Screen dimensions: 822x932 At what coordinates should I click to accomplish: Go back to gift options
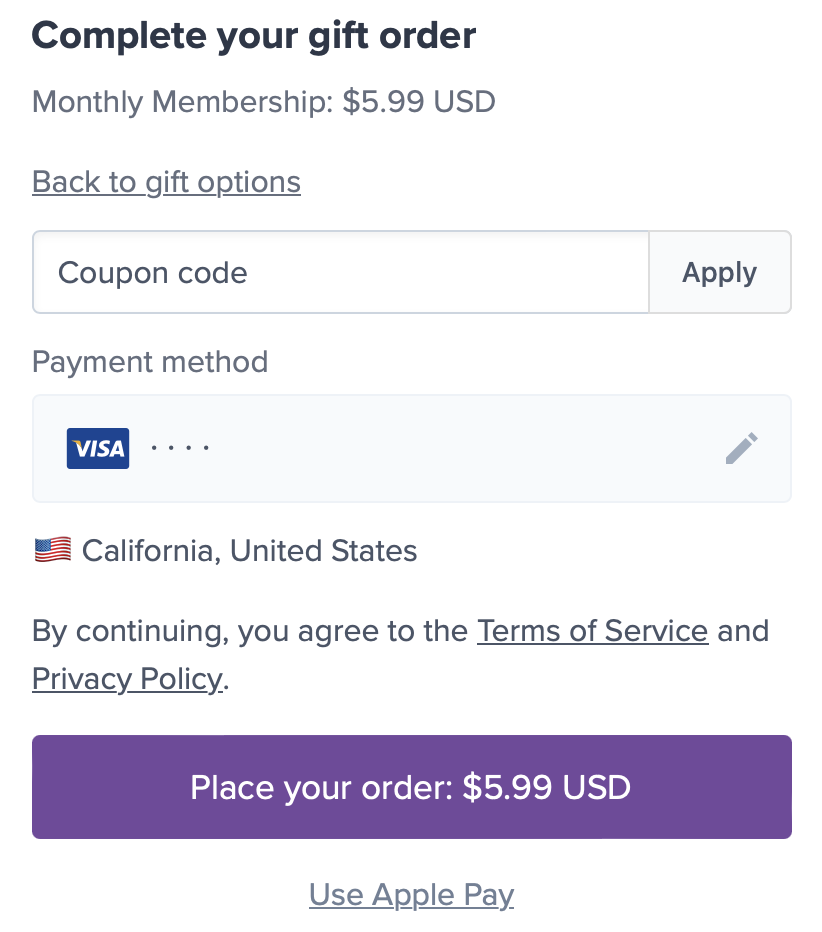pos(166,182)
